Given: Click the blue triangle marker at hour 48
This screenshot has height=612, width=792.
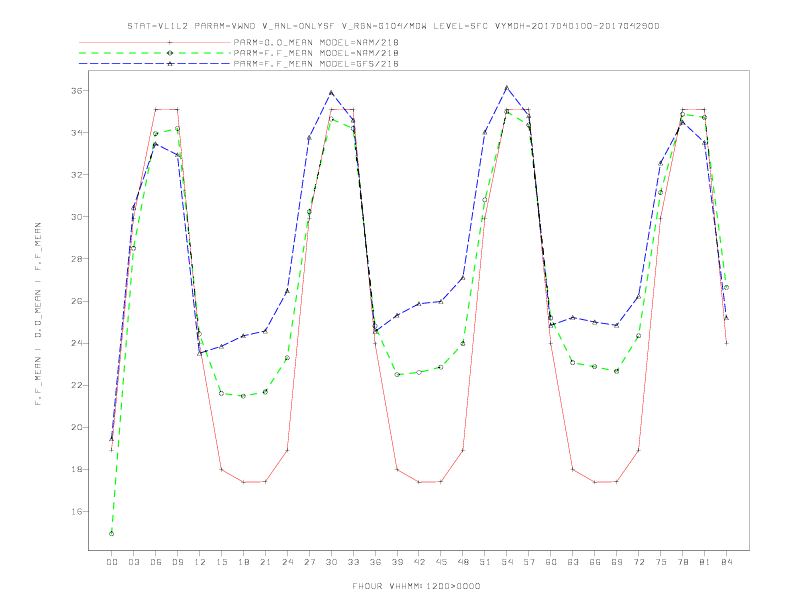Looking at the screenshot, I should [x=463, y=278].
